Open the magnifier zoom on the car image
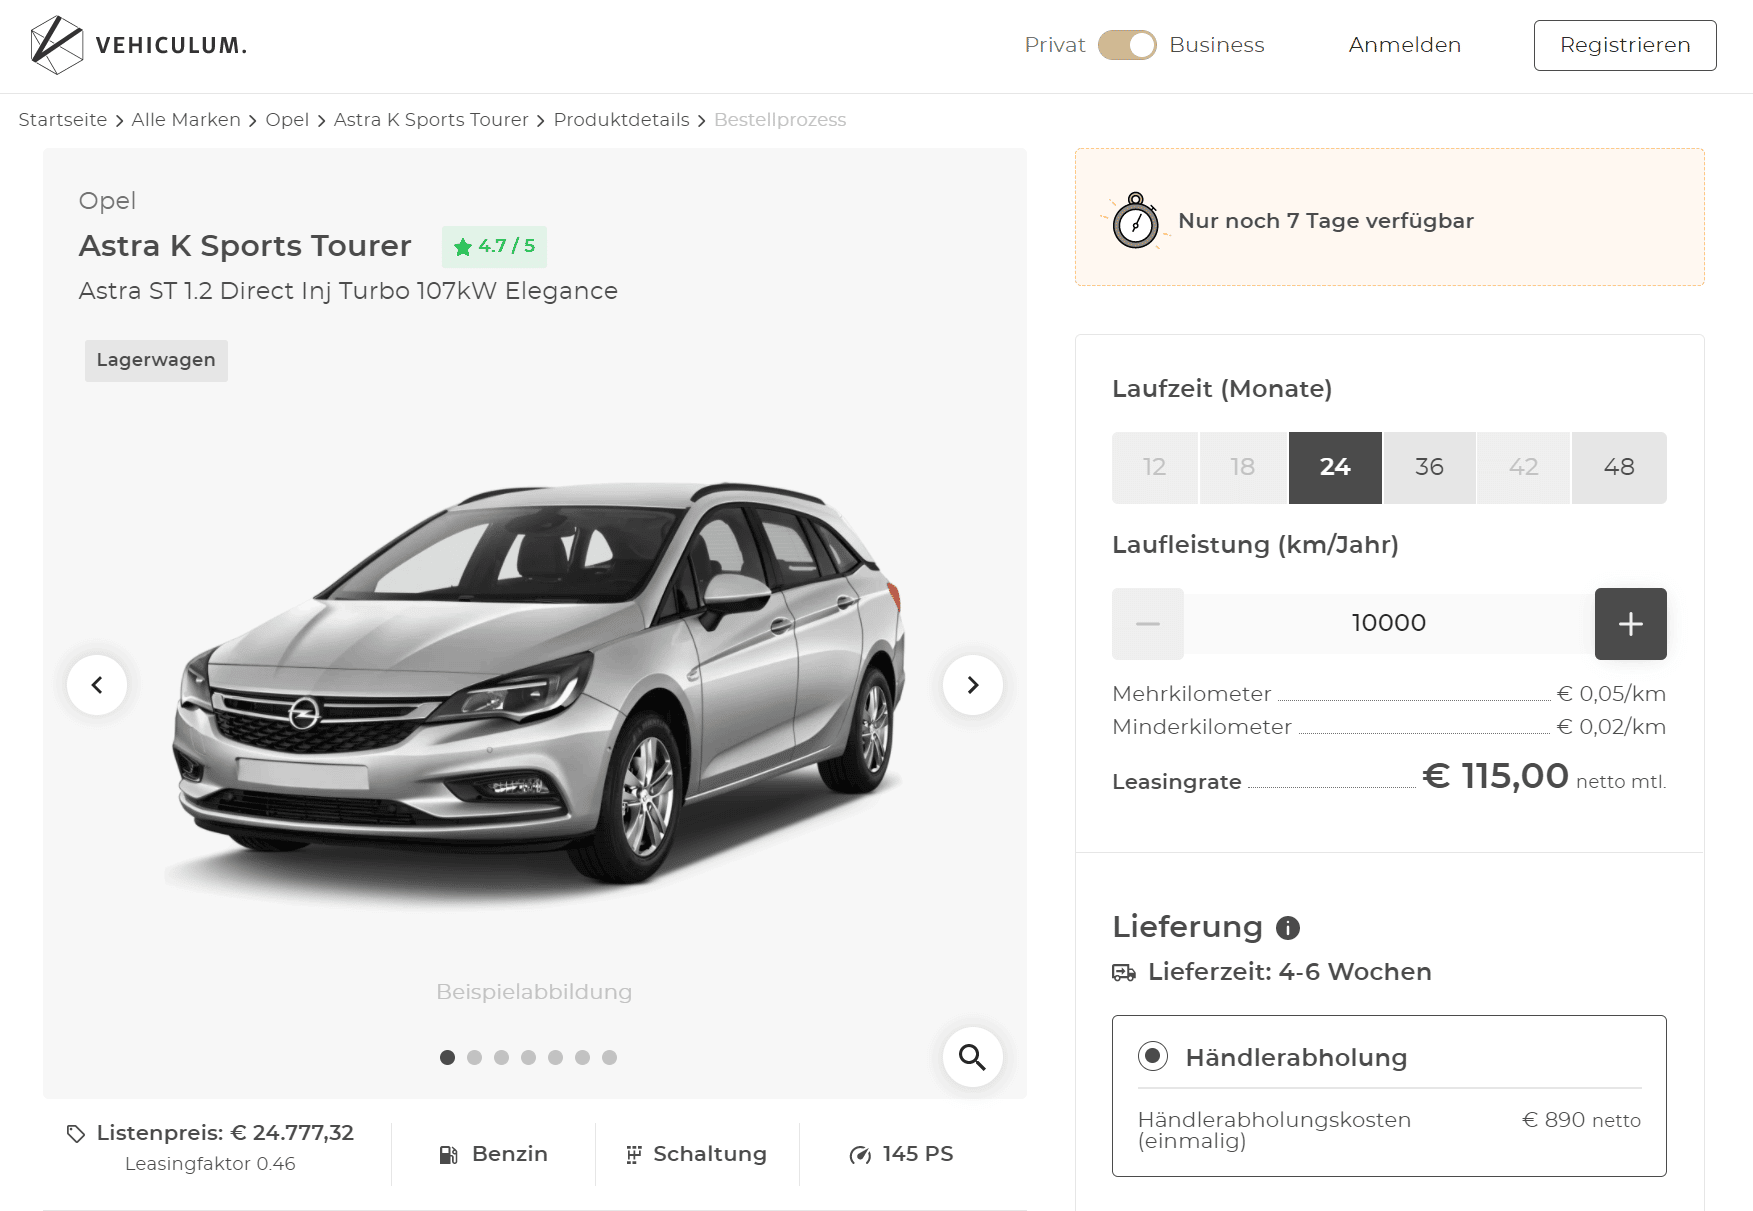This screenshot has height=1211, width=1753. coord(973,1057)
